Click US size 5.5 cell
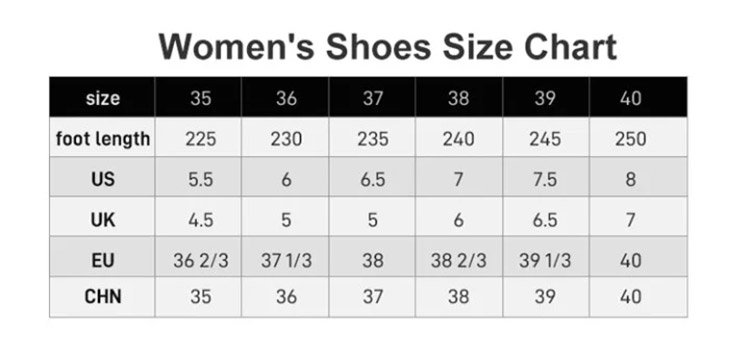Viewport: 750px width, 360px height. click(x=199, y=177)
